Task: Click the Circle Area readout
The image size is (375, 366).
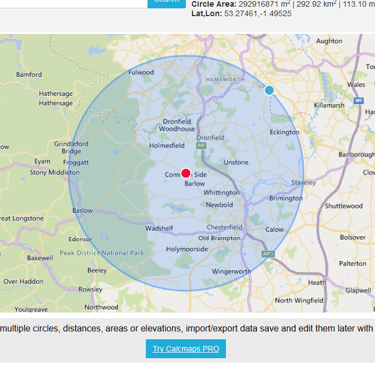Action: click(283, 4)
